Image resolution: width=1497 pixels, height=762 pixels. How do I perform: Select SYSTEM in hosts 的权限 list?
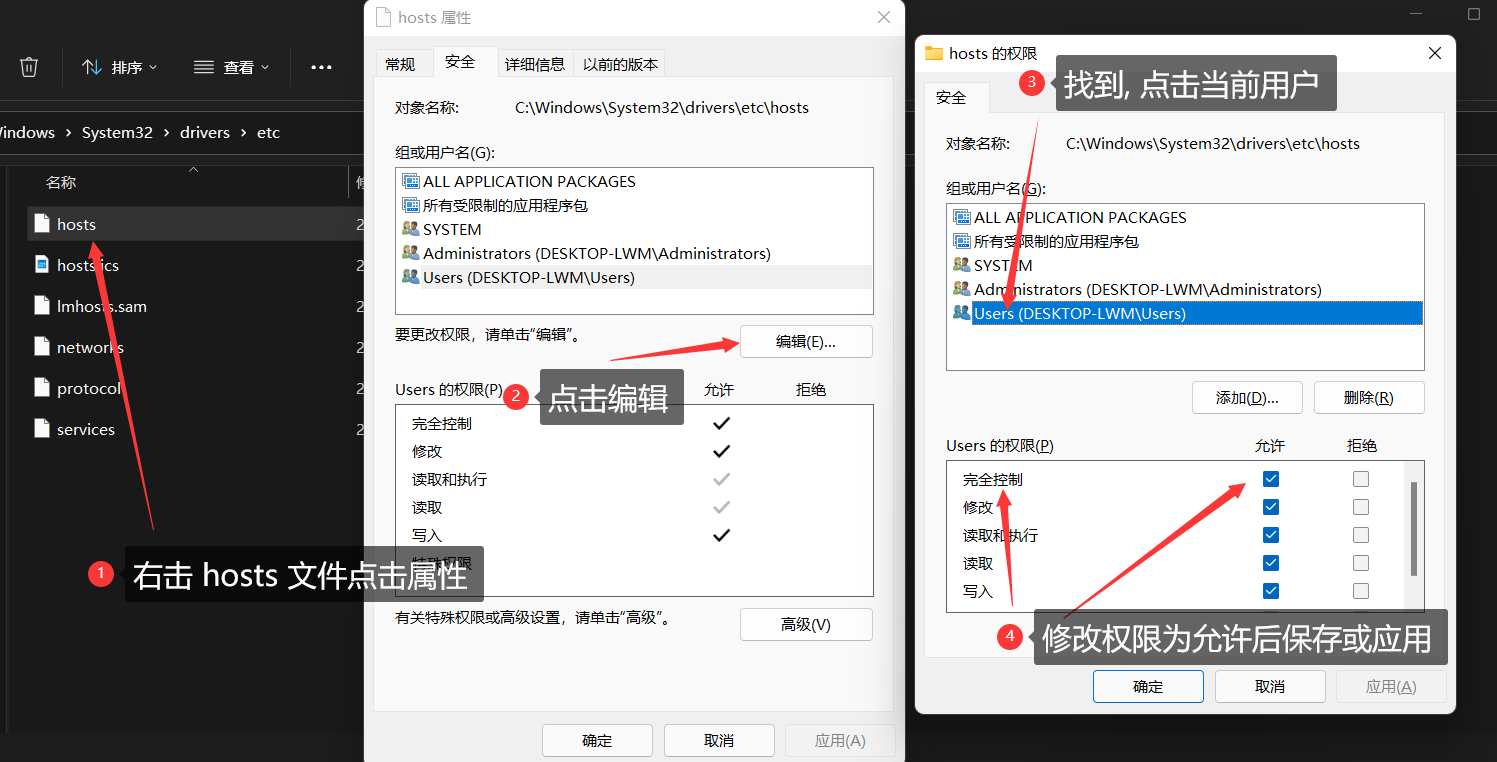1185,265
